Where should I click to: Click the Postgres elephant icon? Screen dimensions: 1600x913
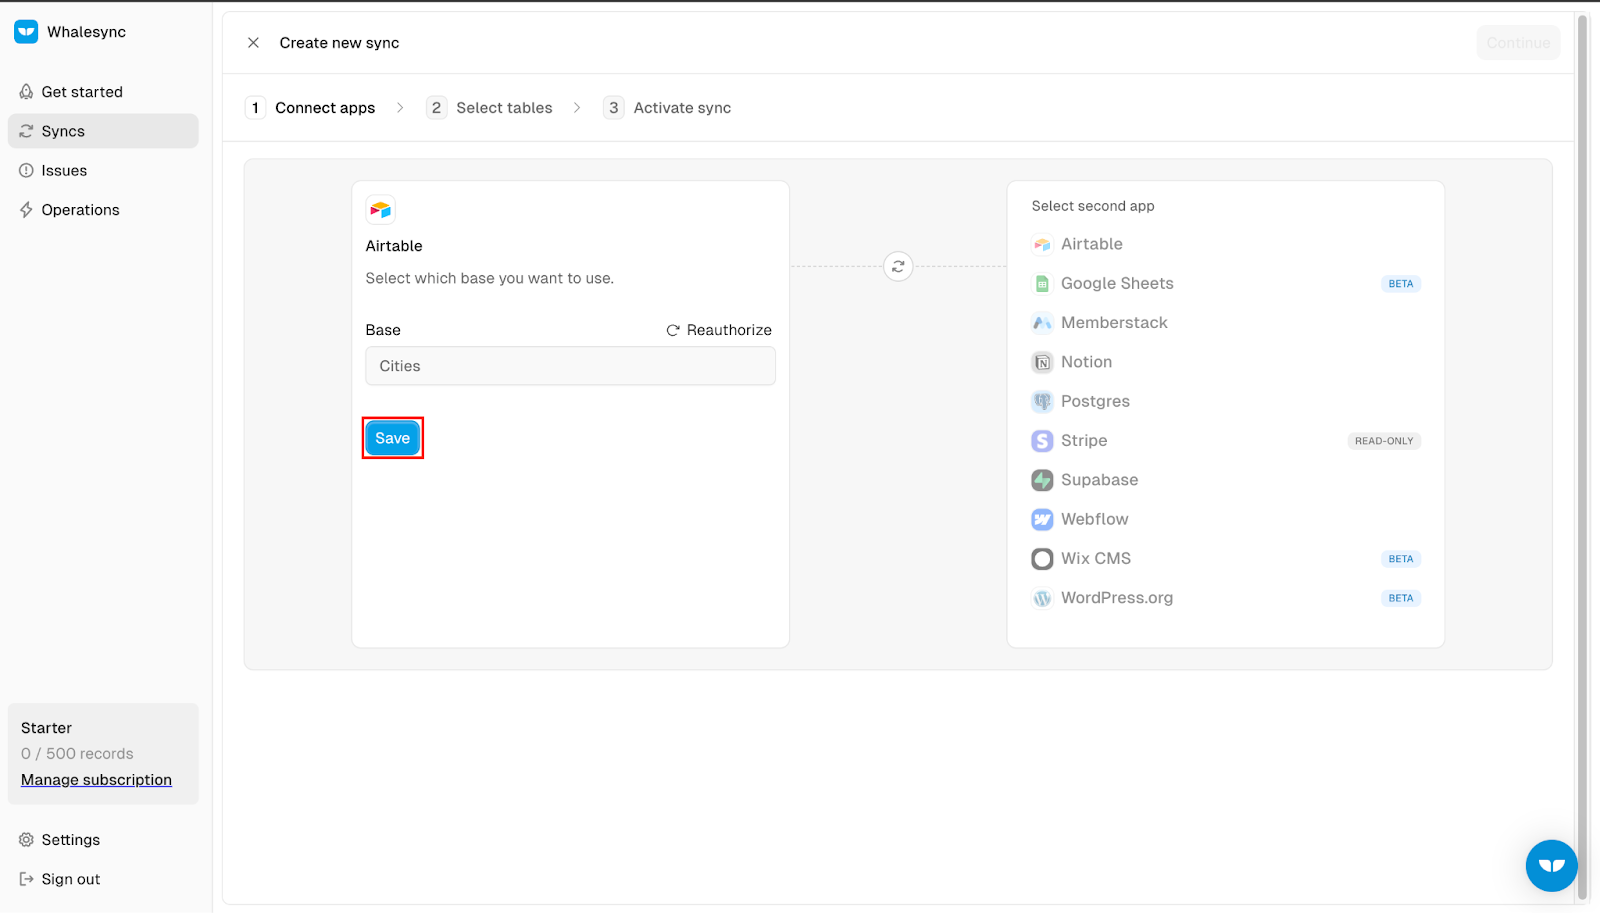click(1042, 401)
